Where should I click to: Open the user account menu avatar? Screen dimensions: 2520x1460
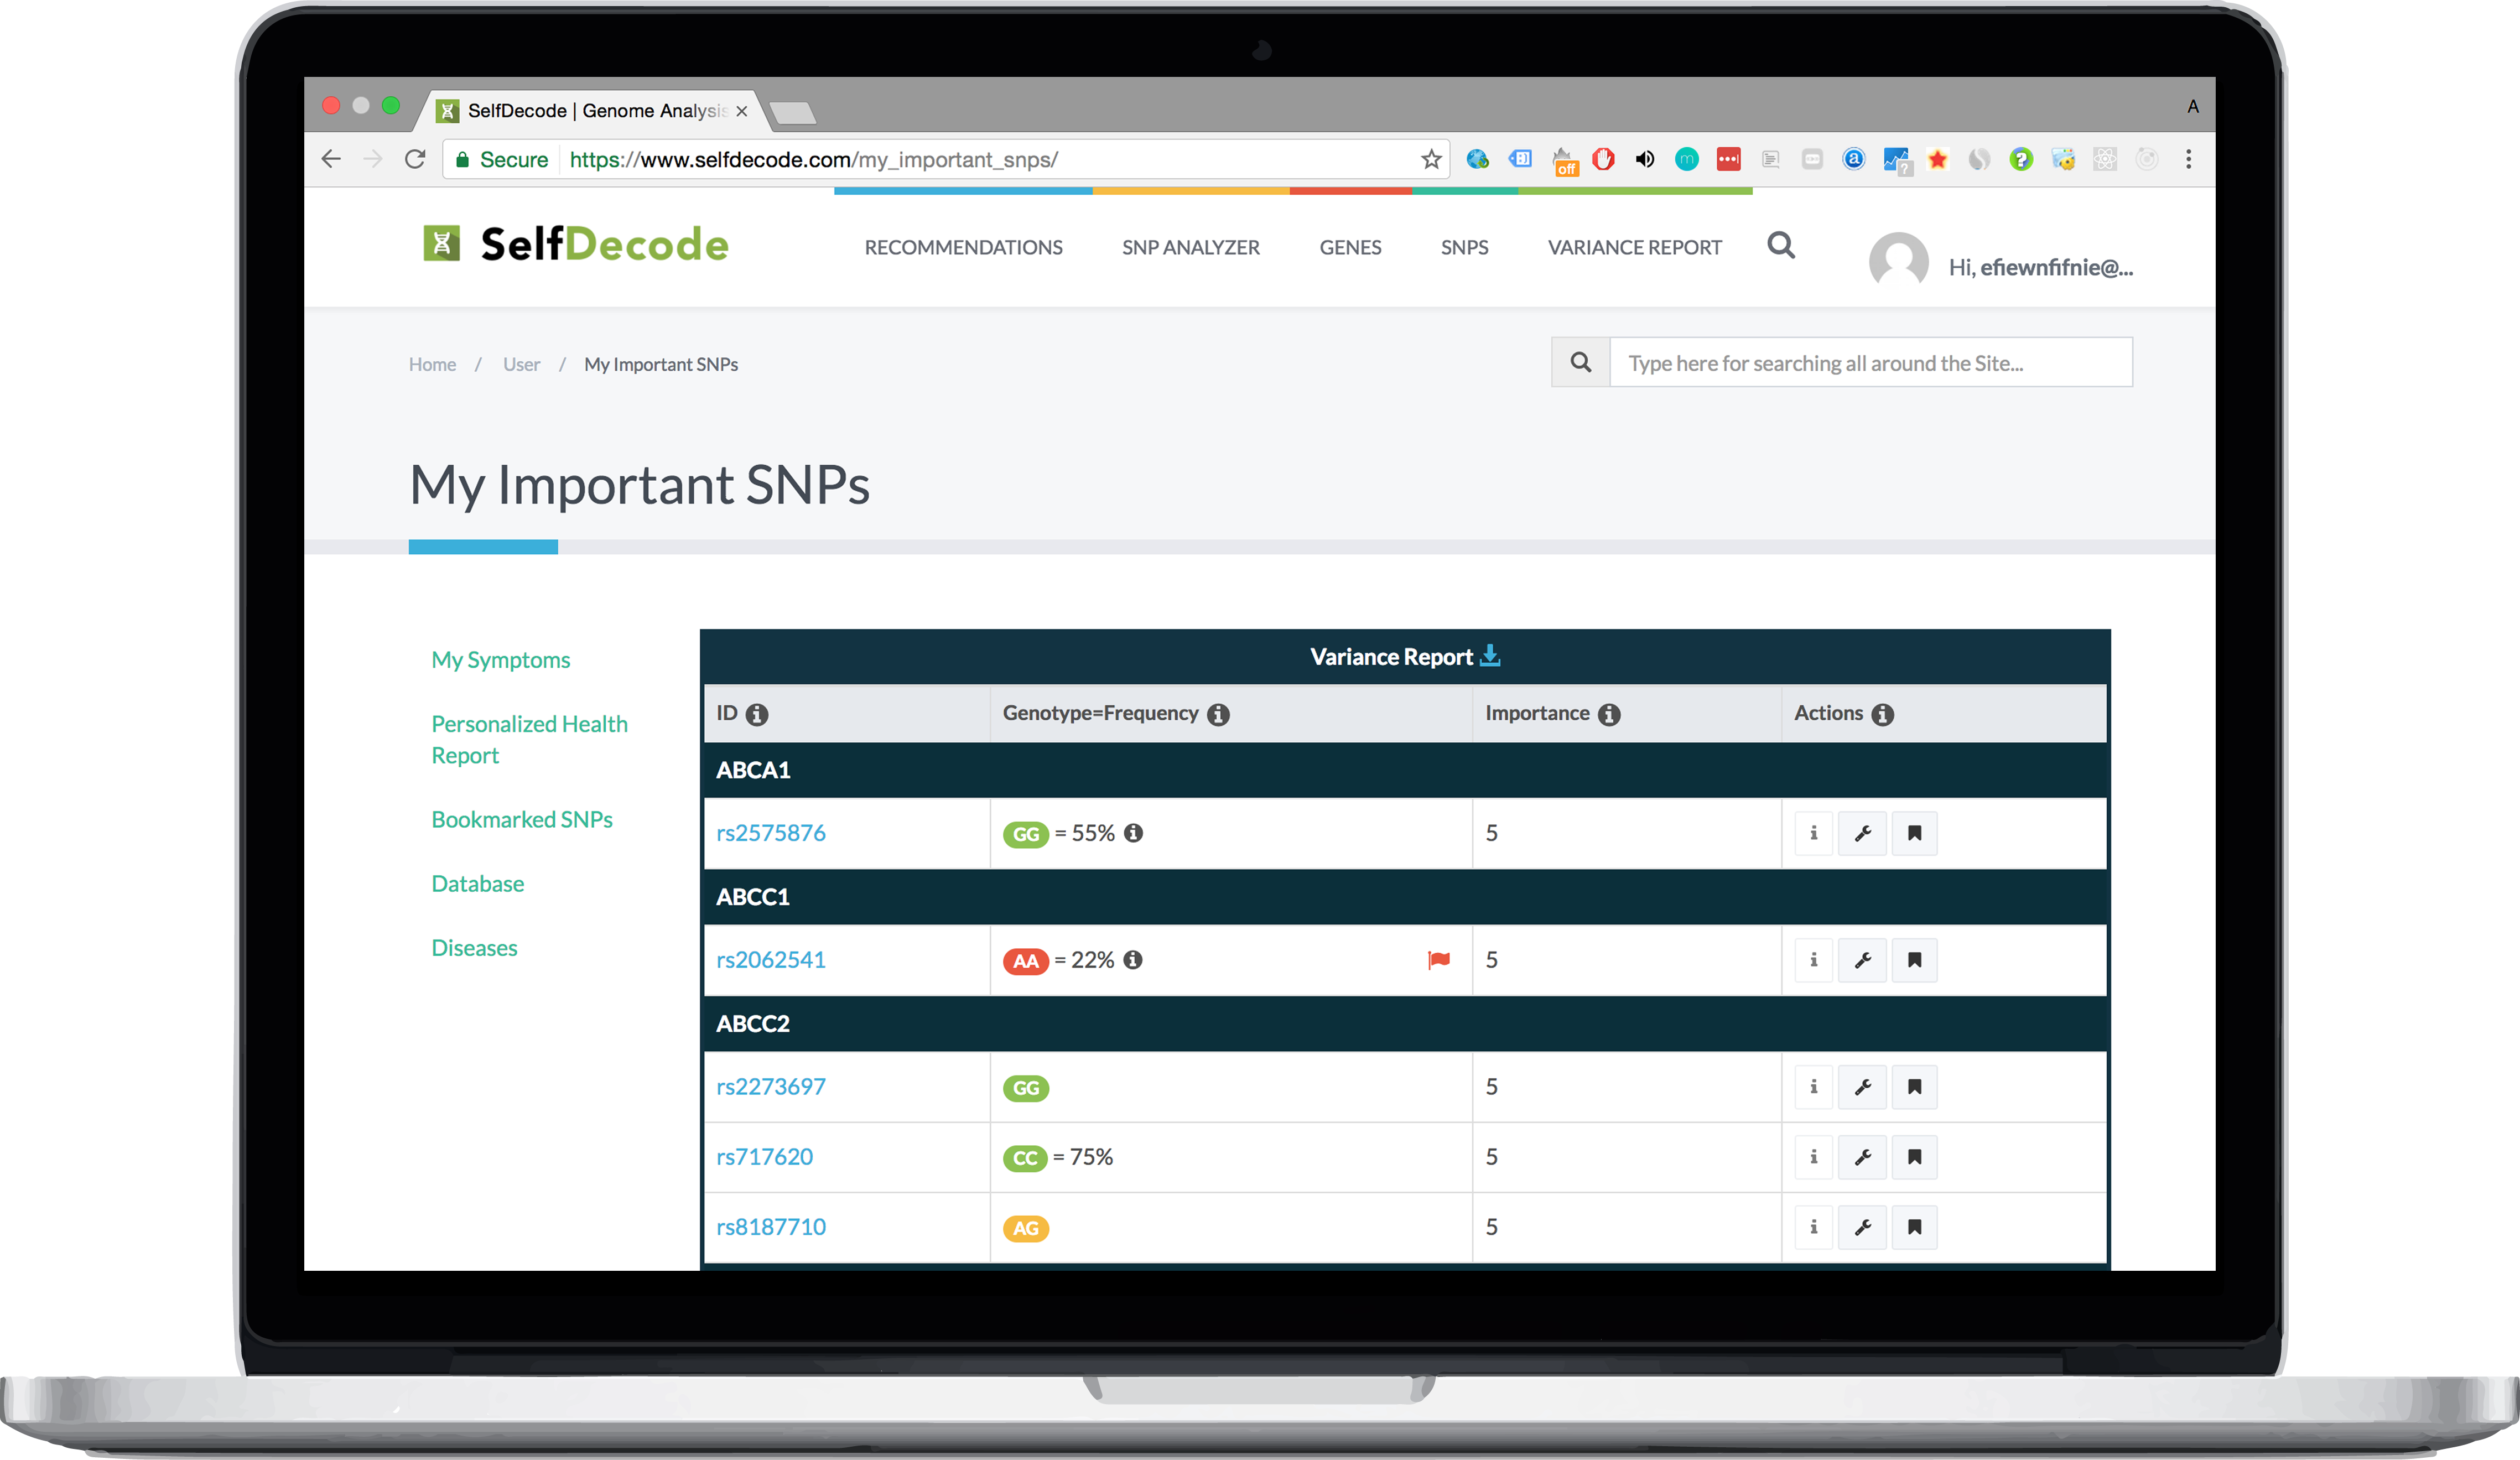(1898, 262)
